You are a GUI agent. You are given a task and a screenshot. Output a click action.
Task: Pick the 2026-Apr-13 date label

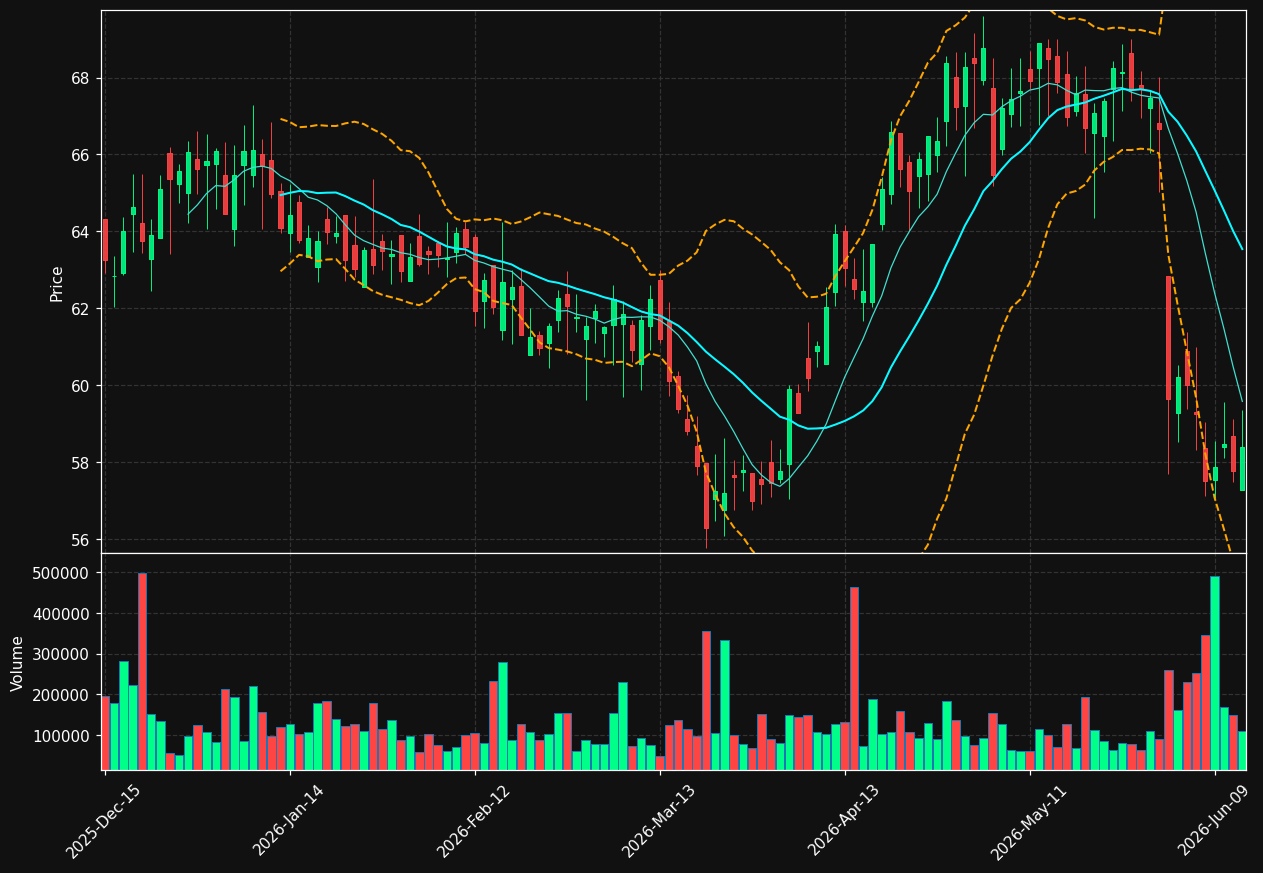pos(843,821)
